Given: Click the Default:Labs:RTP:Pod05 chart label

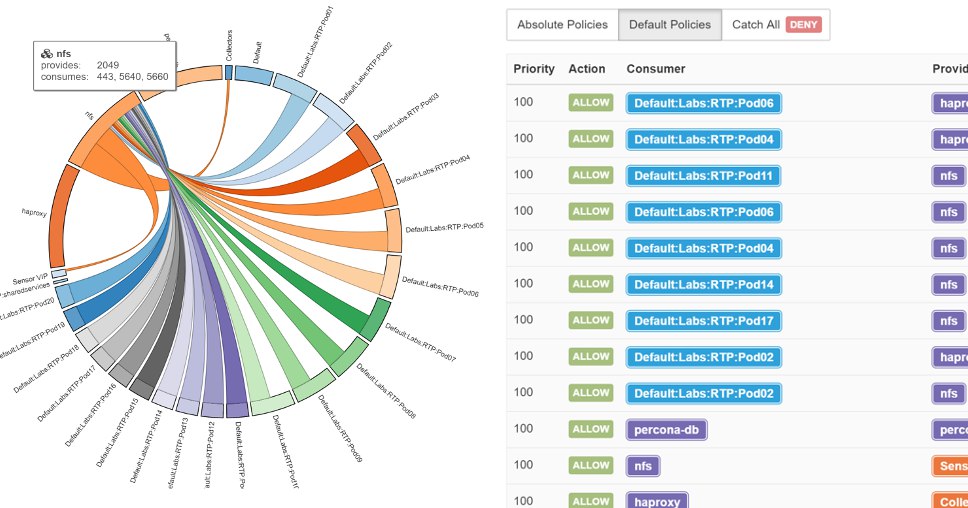Looking at the screenshot, I should tap(444, 227).
